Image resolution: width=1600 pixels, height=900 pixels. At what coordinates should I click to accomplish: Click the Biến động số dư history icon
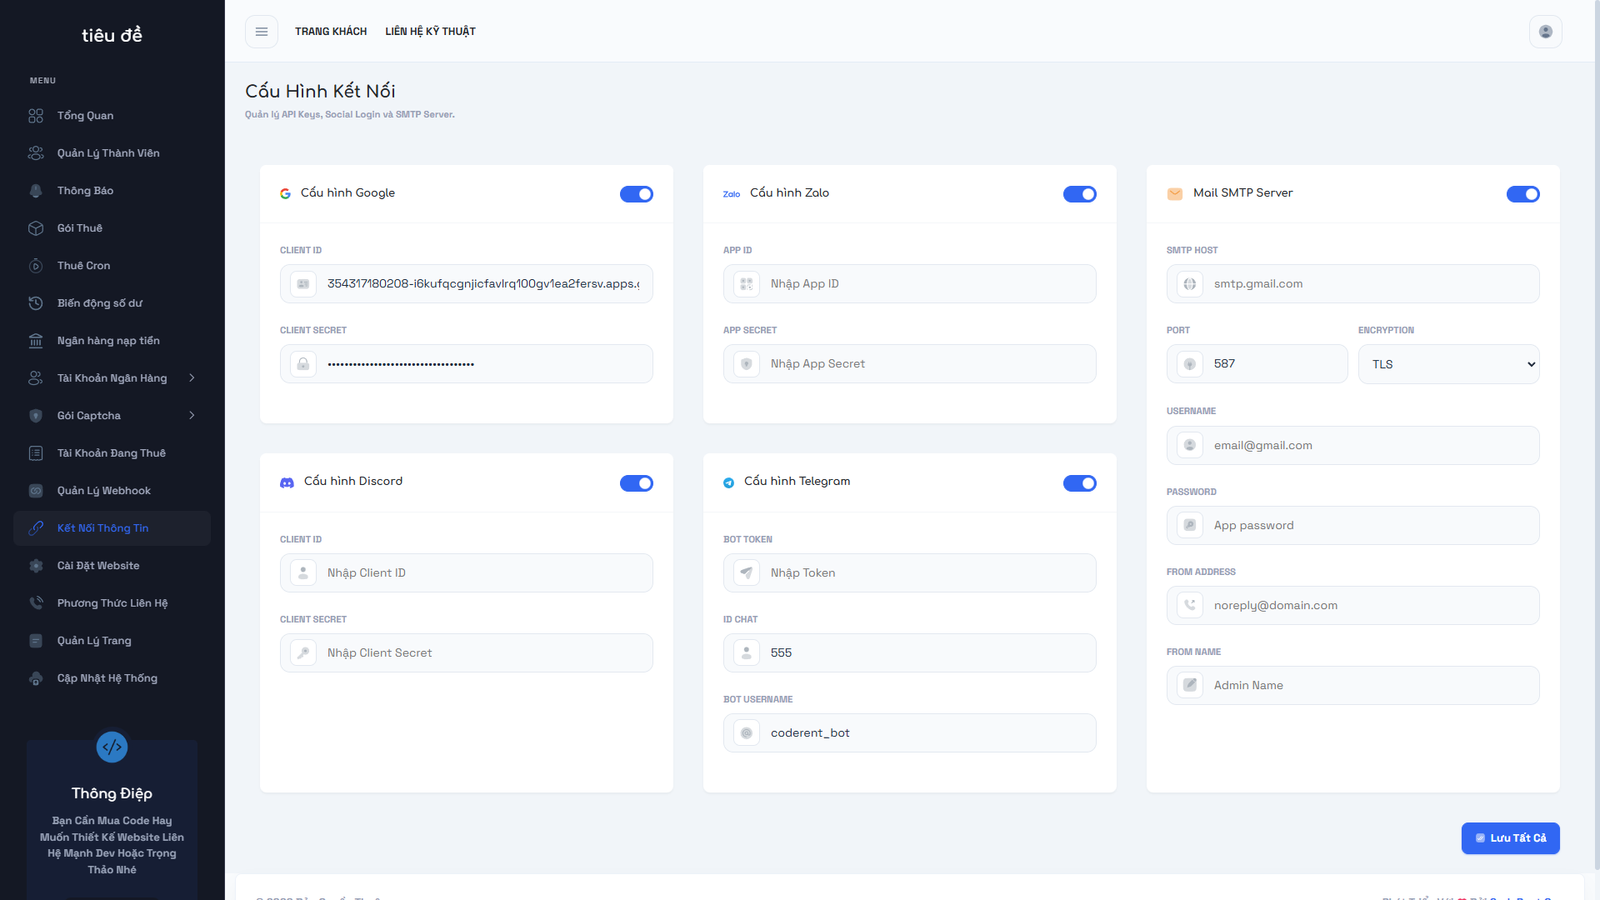[x=36, y=303]
